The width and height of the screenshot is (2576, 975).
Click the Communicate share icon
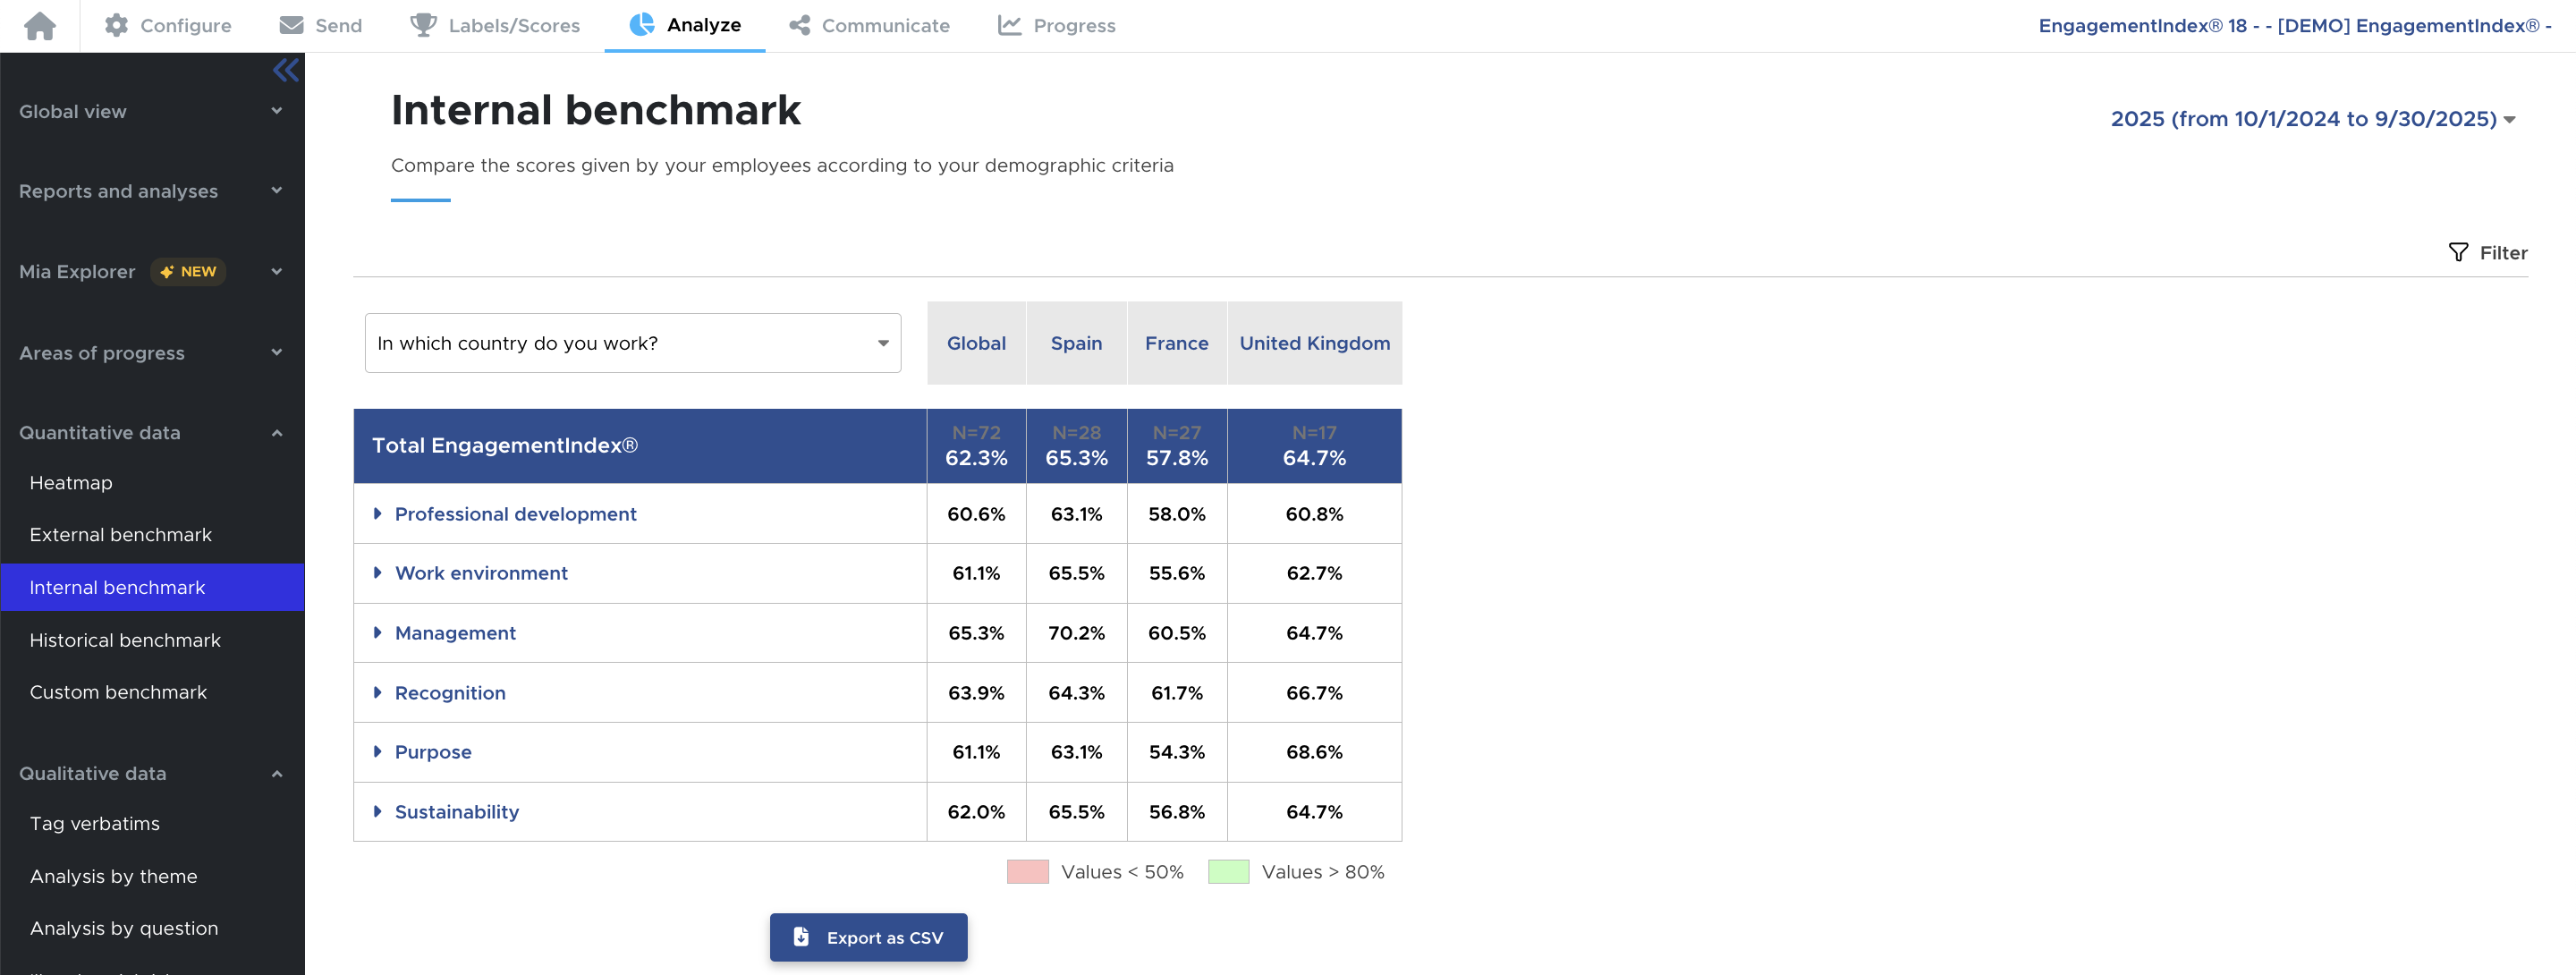coord(799,26)
